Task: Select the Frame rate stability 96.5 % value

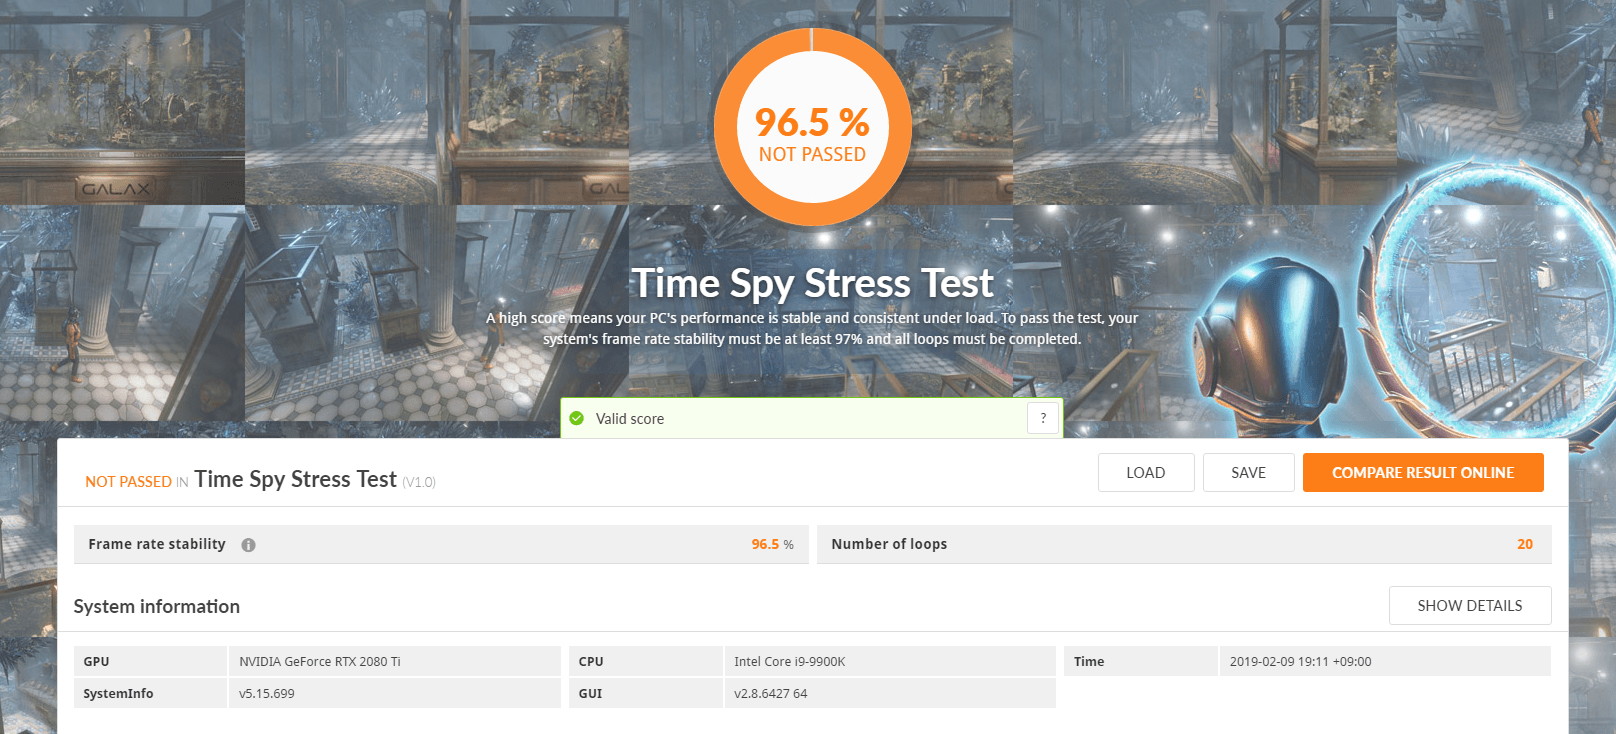Action: coord(772,544)
